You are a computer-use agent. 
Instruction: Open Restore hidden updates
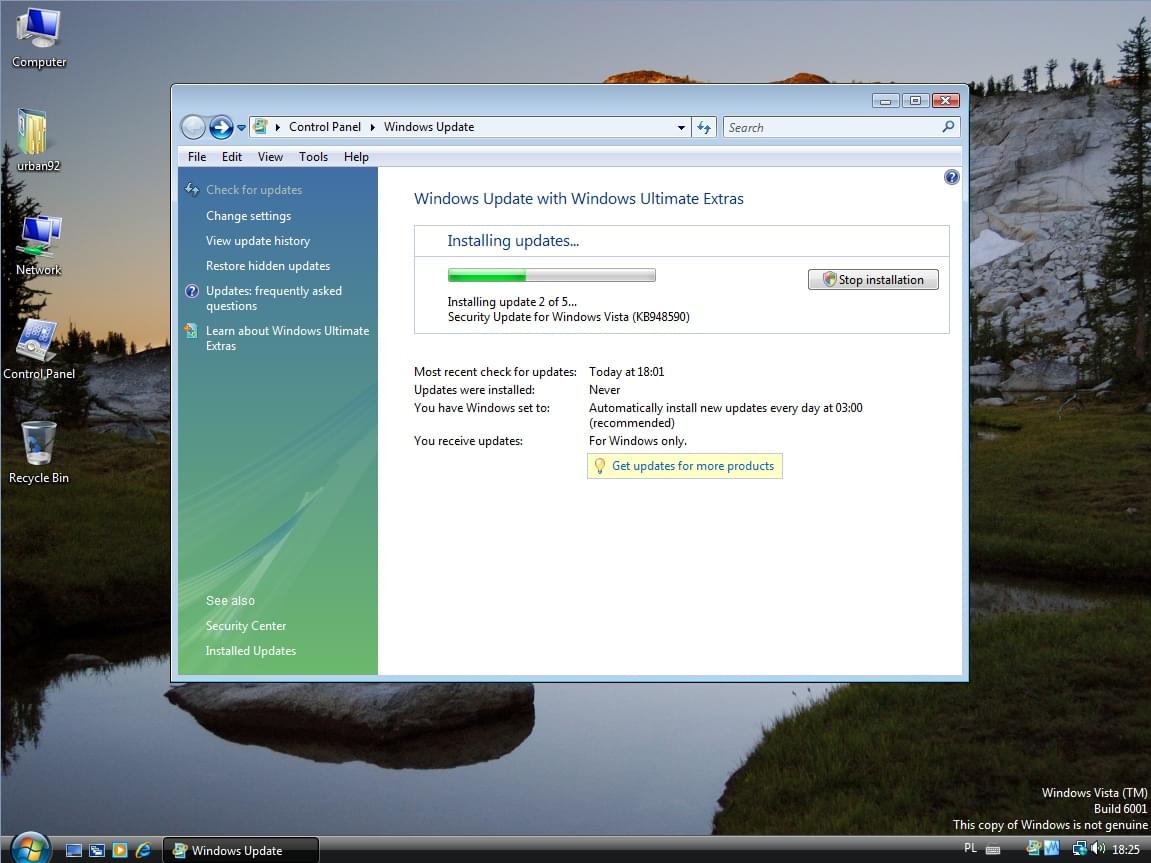[x=268, y=266]
